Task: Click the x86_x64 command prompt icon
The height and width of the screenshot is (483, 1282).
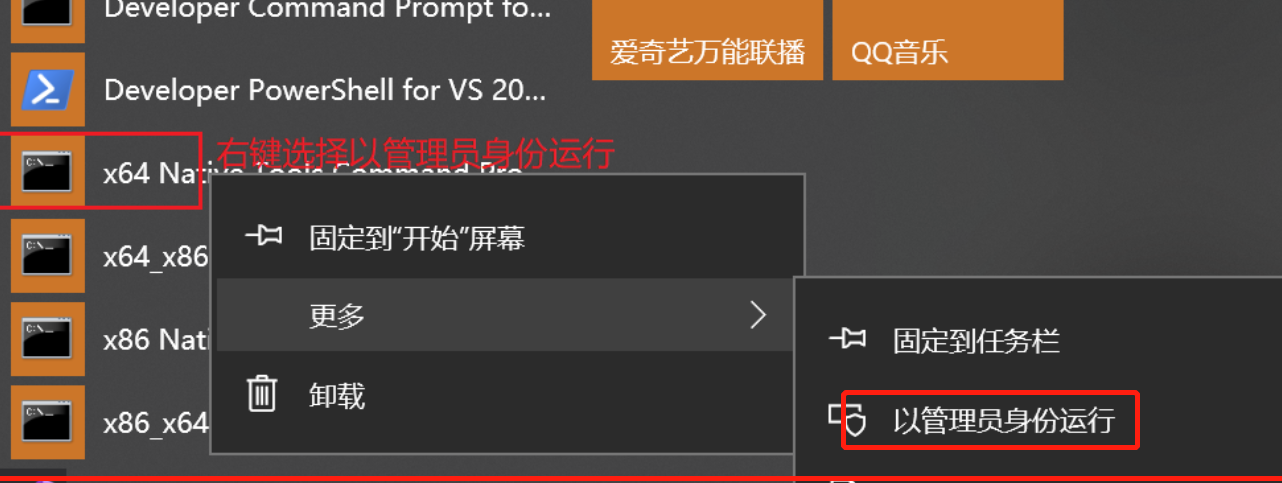Action: click(47, 422)
